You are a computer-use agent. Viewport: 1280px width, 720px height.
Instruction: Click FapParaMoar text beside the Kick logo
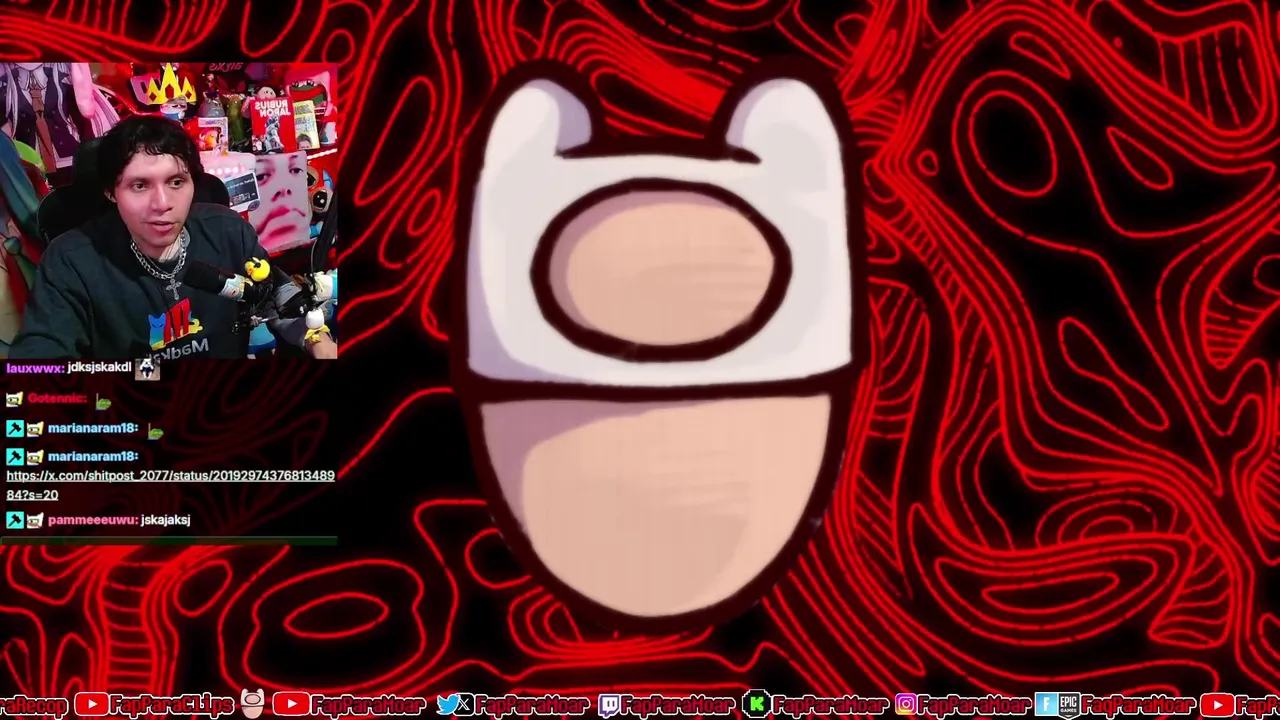(829, 705)
